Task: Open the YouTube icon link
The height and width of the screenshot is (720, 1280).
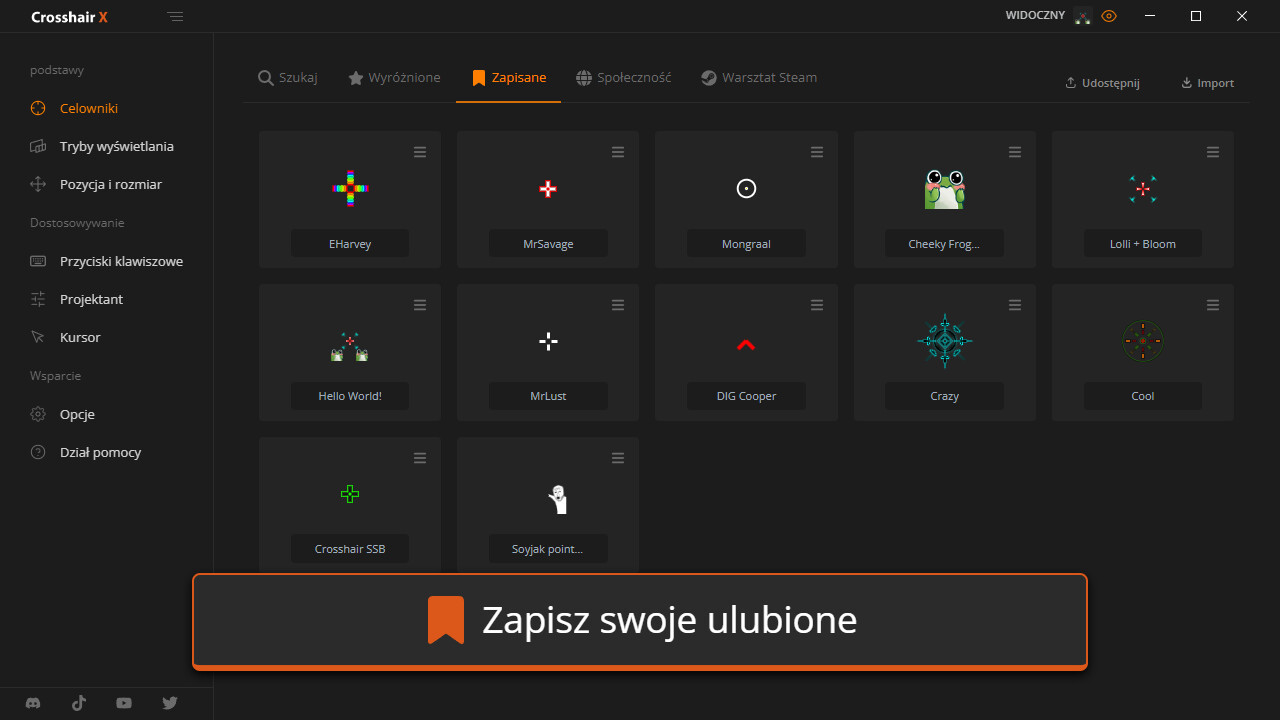Action: click(x=124, y=703)
